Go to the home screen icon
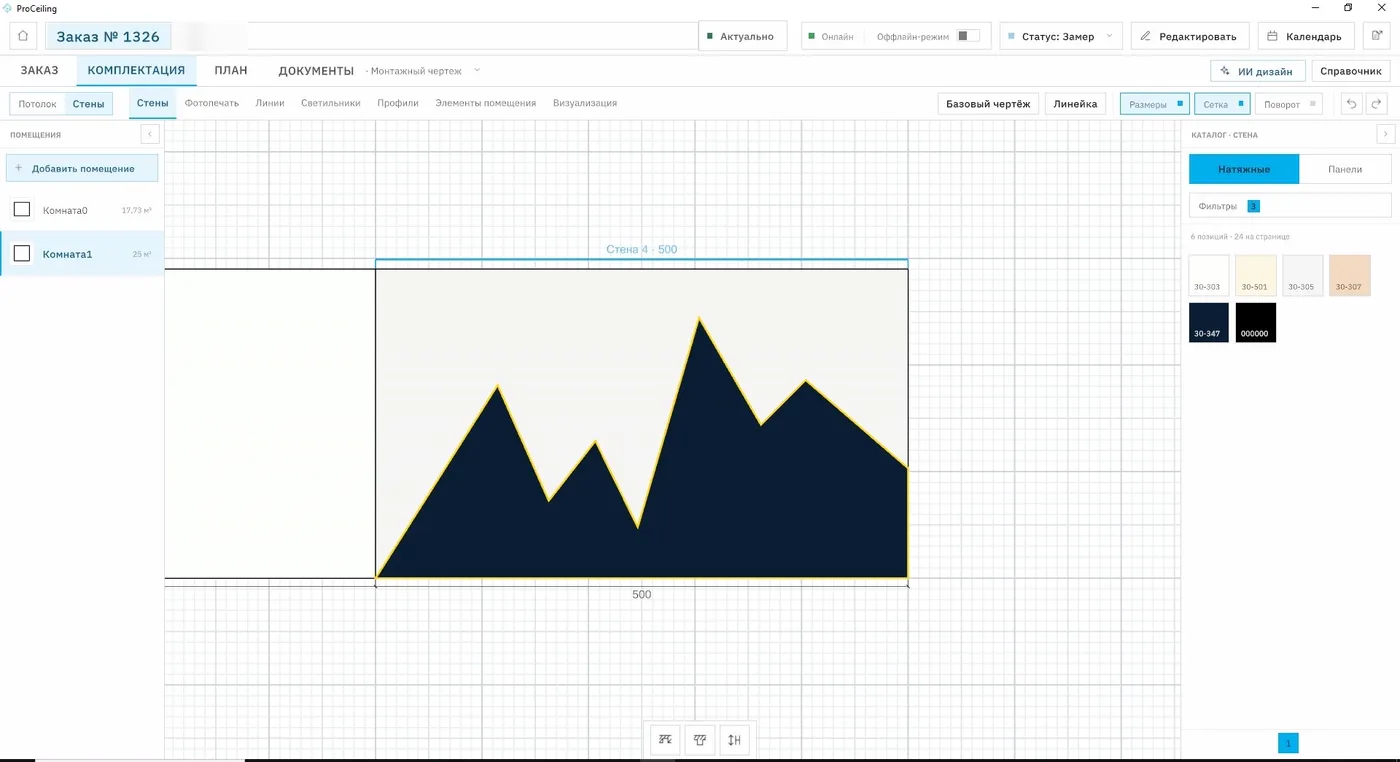1400x762 pixels. pyautogui.click(x=23, y=36)
